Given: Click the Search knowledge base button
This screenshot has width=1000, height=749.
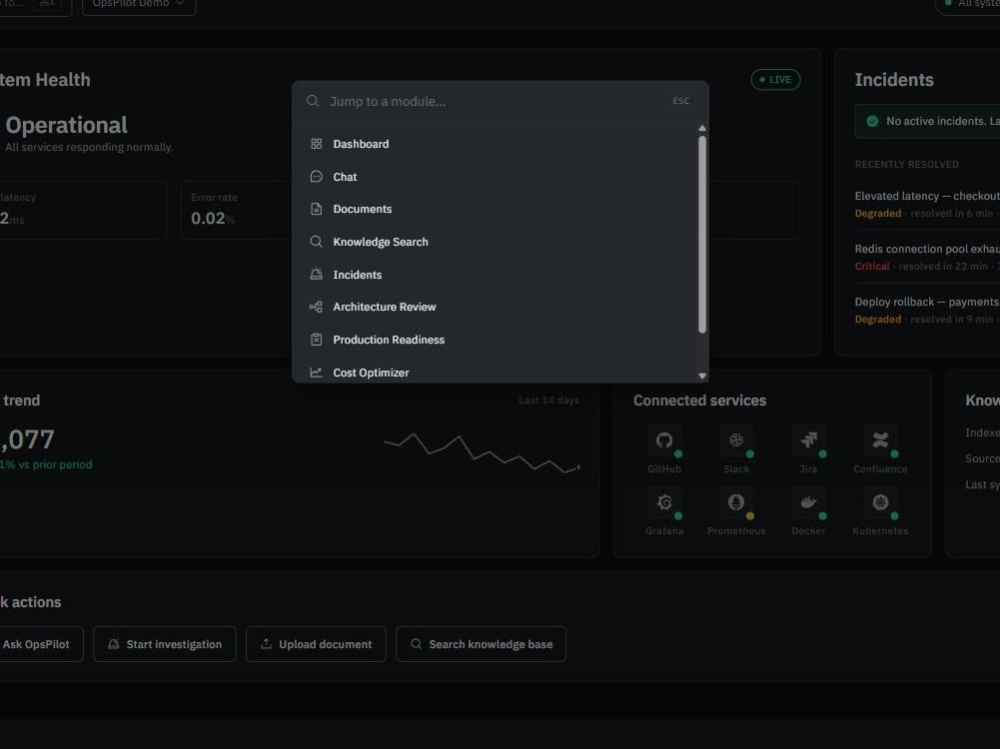Looking at the screenshot, I should 481,644.
